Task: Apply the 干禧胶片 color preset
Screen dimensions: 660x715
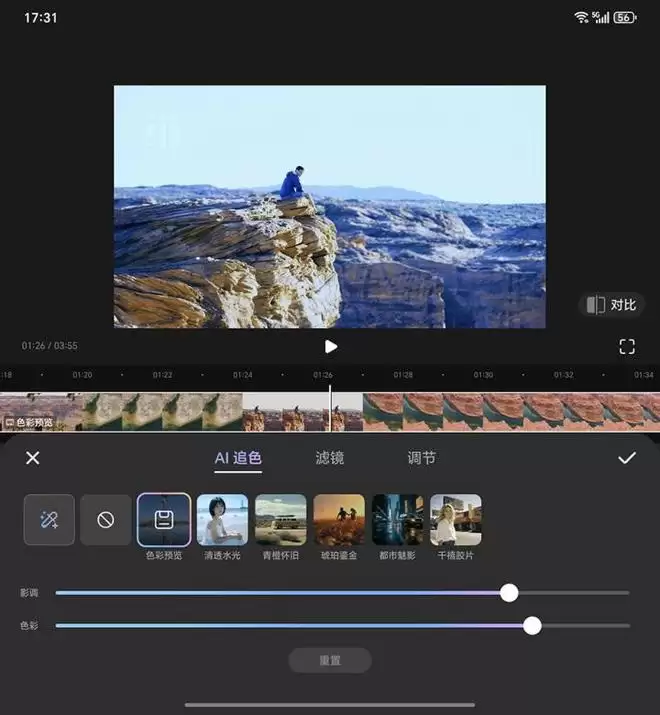Action: [x=456, y=520]
